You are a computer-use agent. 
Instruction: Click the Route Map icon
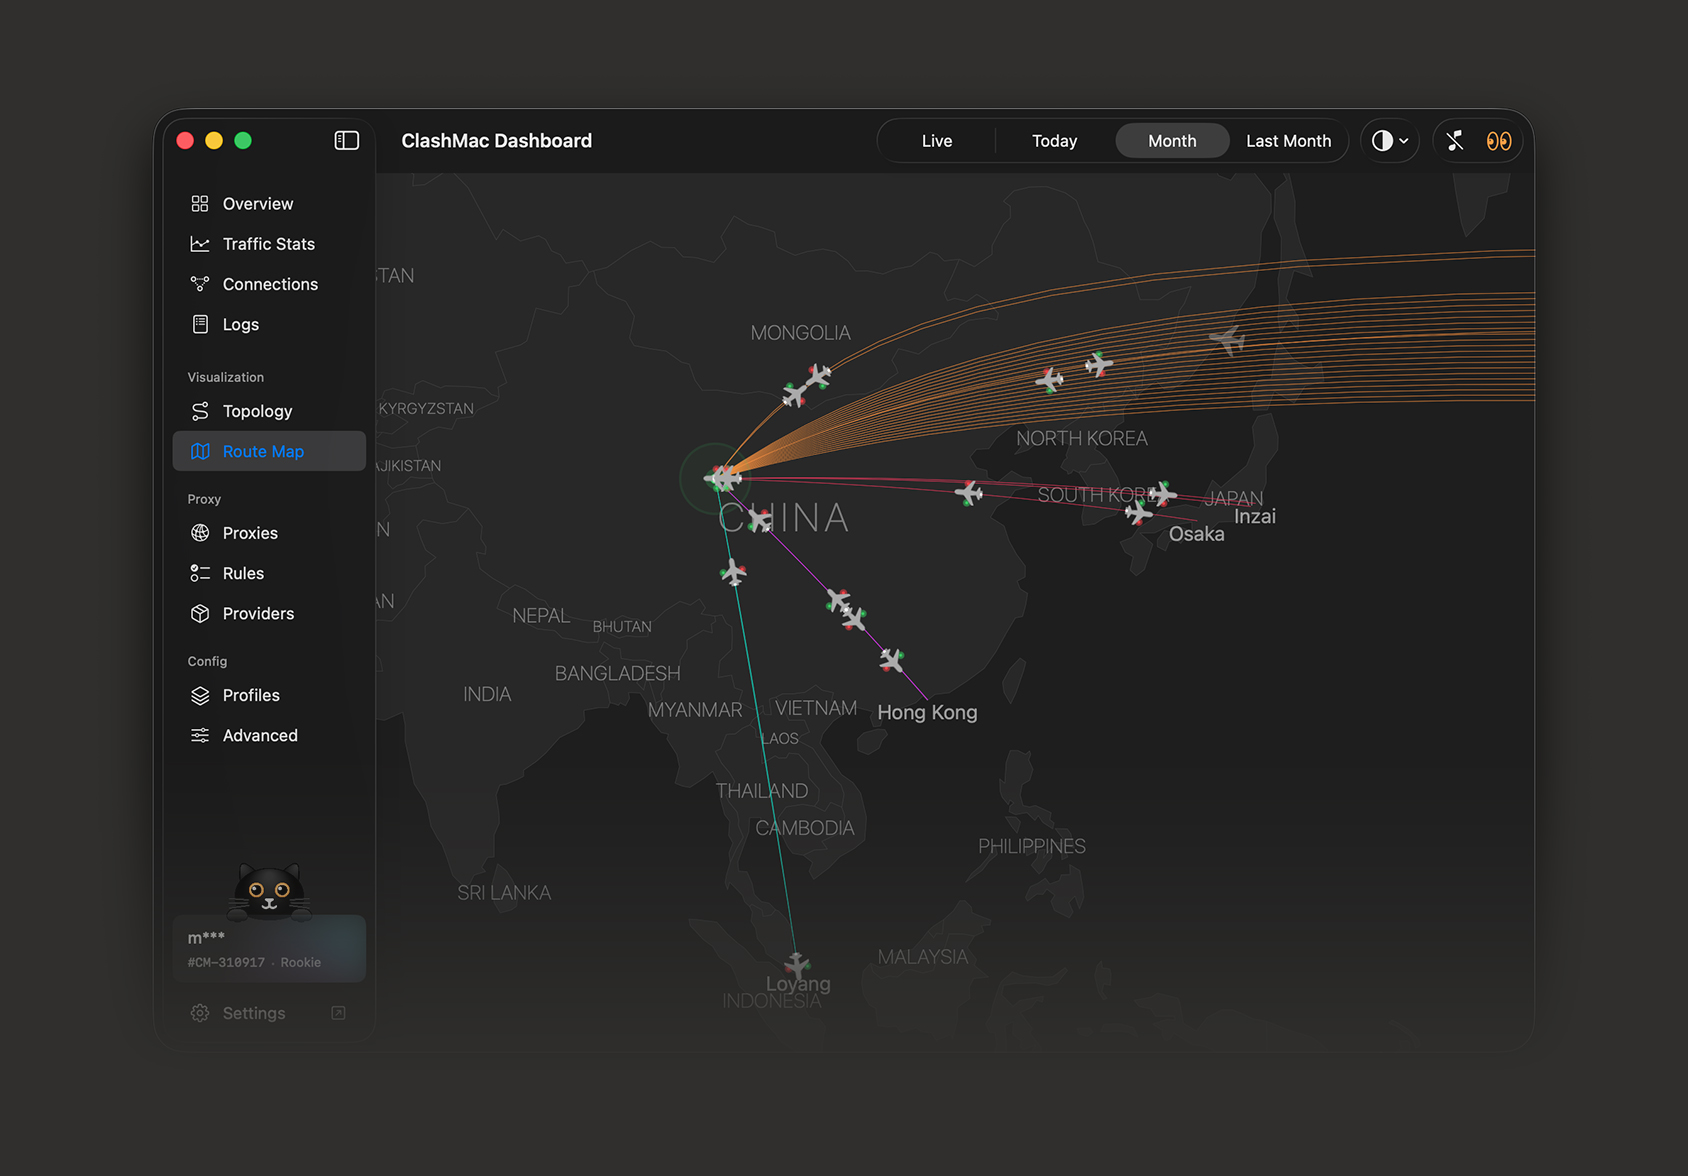pos(200,451)
